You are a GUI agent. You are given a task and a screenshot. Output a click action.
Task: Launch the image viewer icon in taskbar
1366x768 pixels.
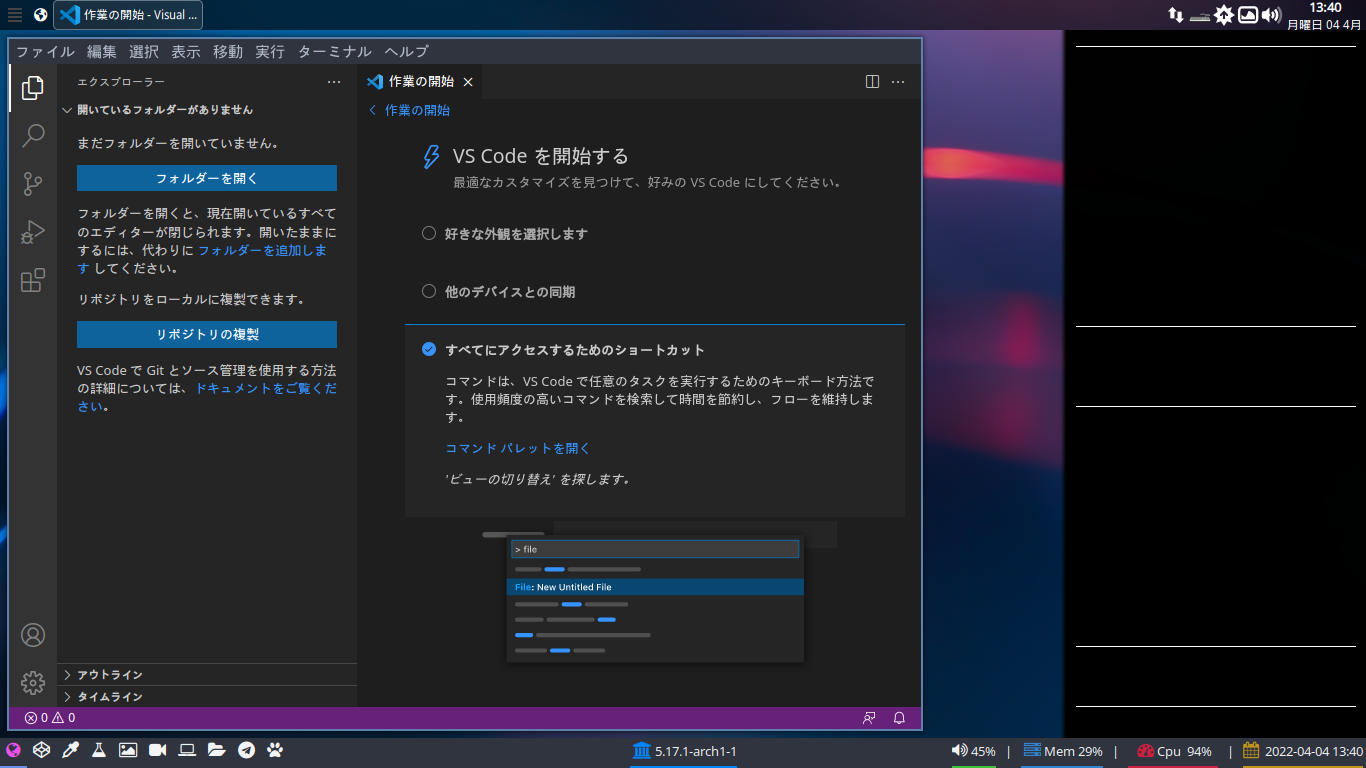[x=128, y=750]
